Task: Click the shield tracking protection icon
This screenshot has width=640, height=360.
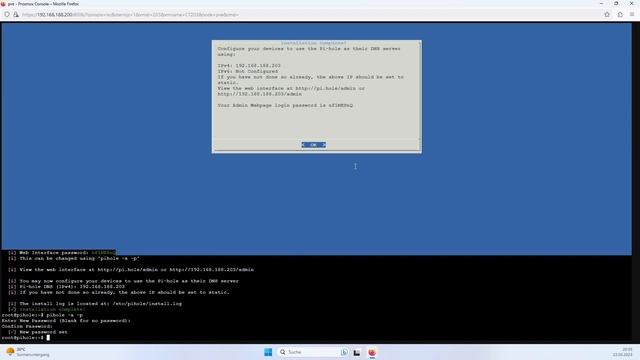Action: (x=7, y=15)
